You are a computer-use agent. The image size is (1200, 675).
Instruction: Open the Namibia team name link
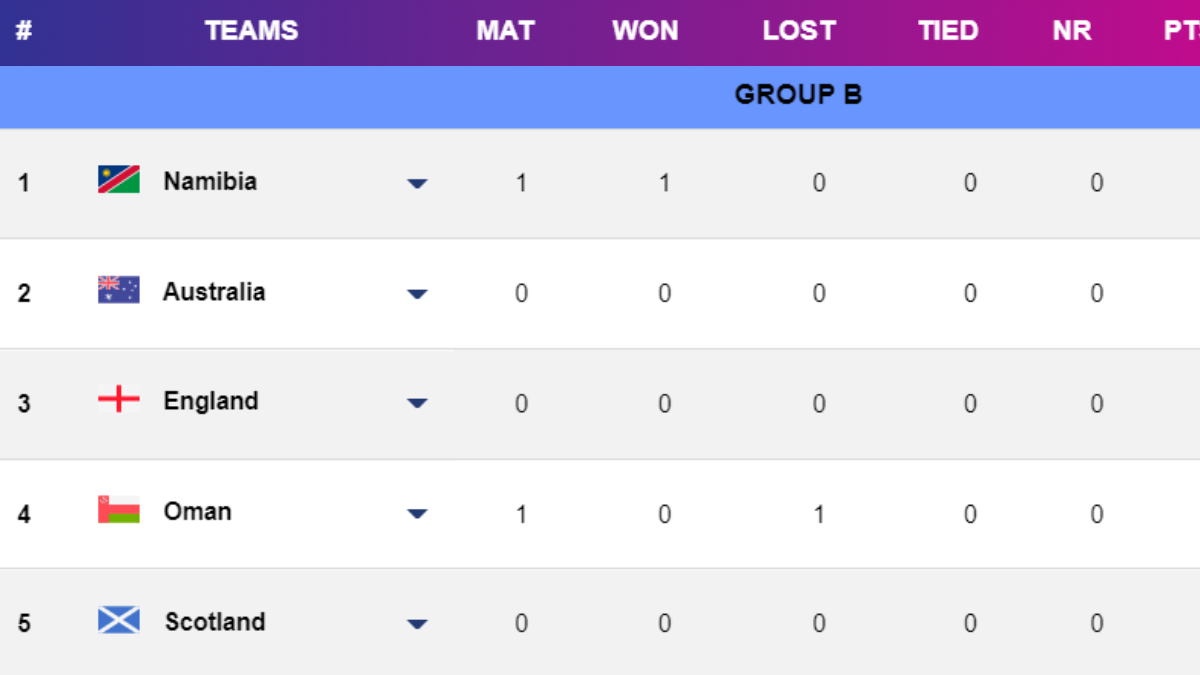[x=210, y=181]
